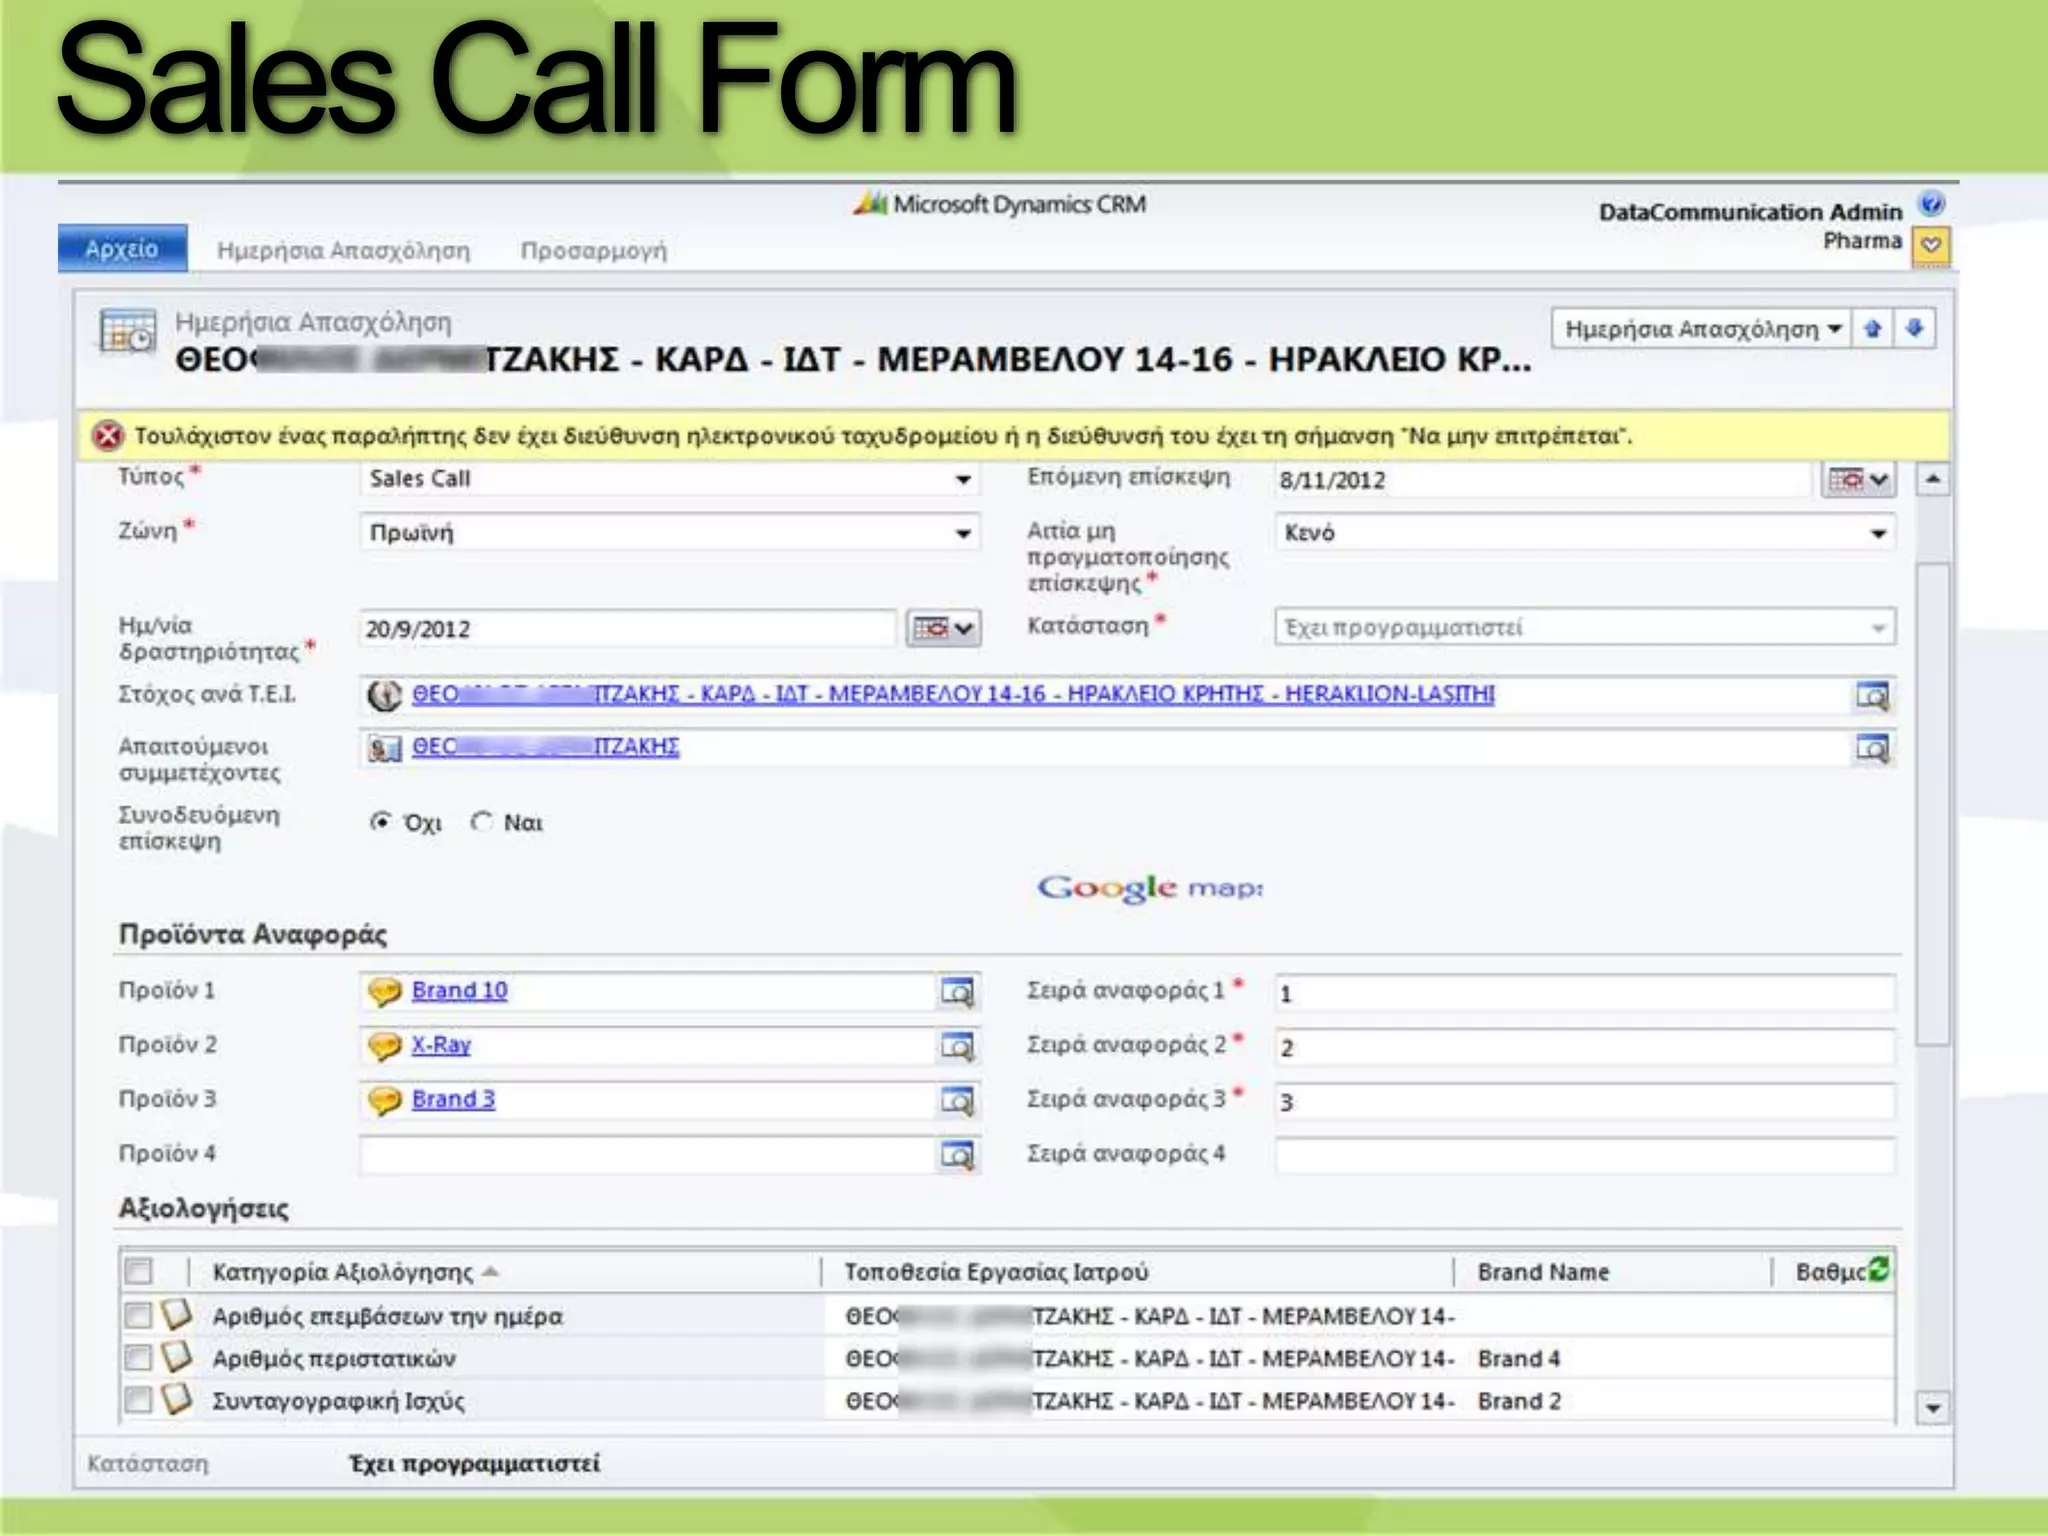2048x1536 pixels.
Task: Toggle select-all checkbox in grid header
Action: click(x=138, y=1271)
